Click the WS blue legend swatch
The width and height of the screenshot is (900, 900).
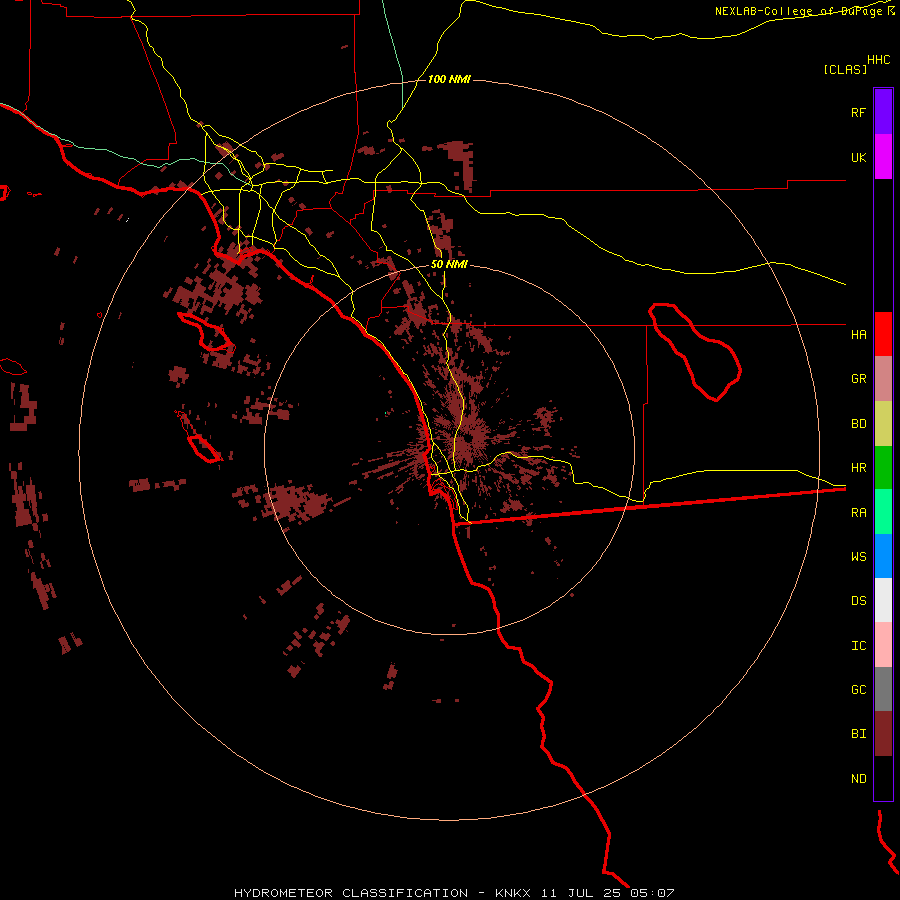click(x=883, y=556)
